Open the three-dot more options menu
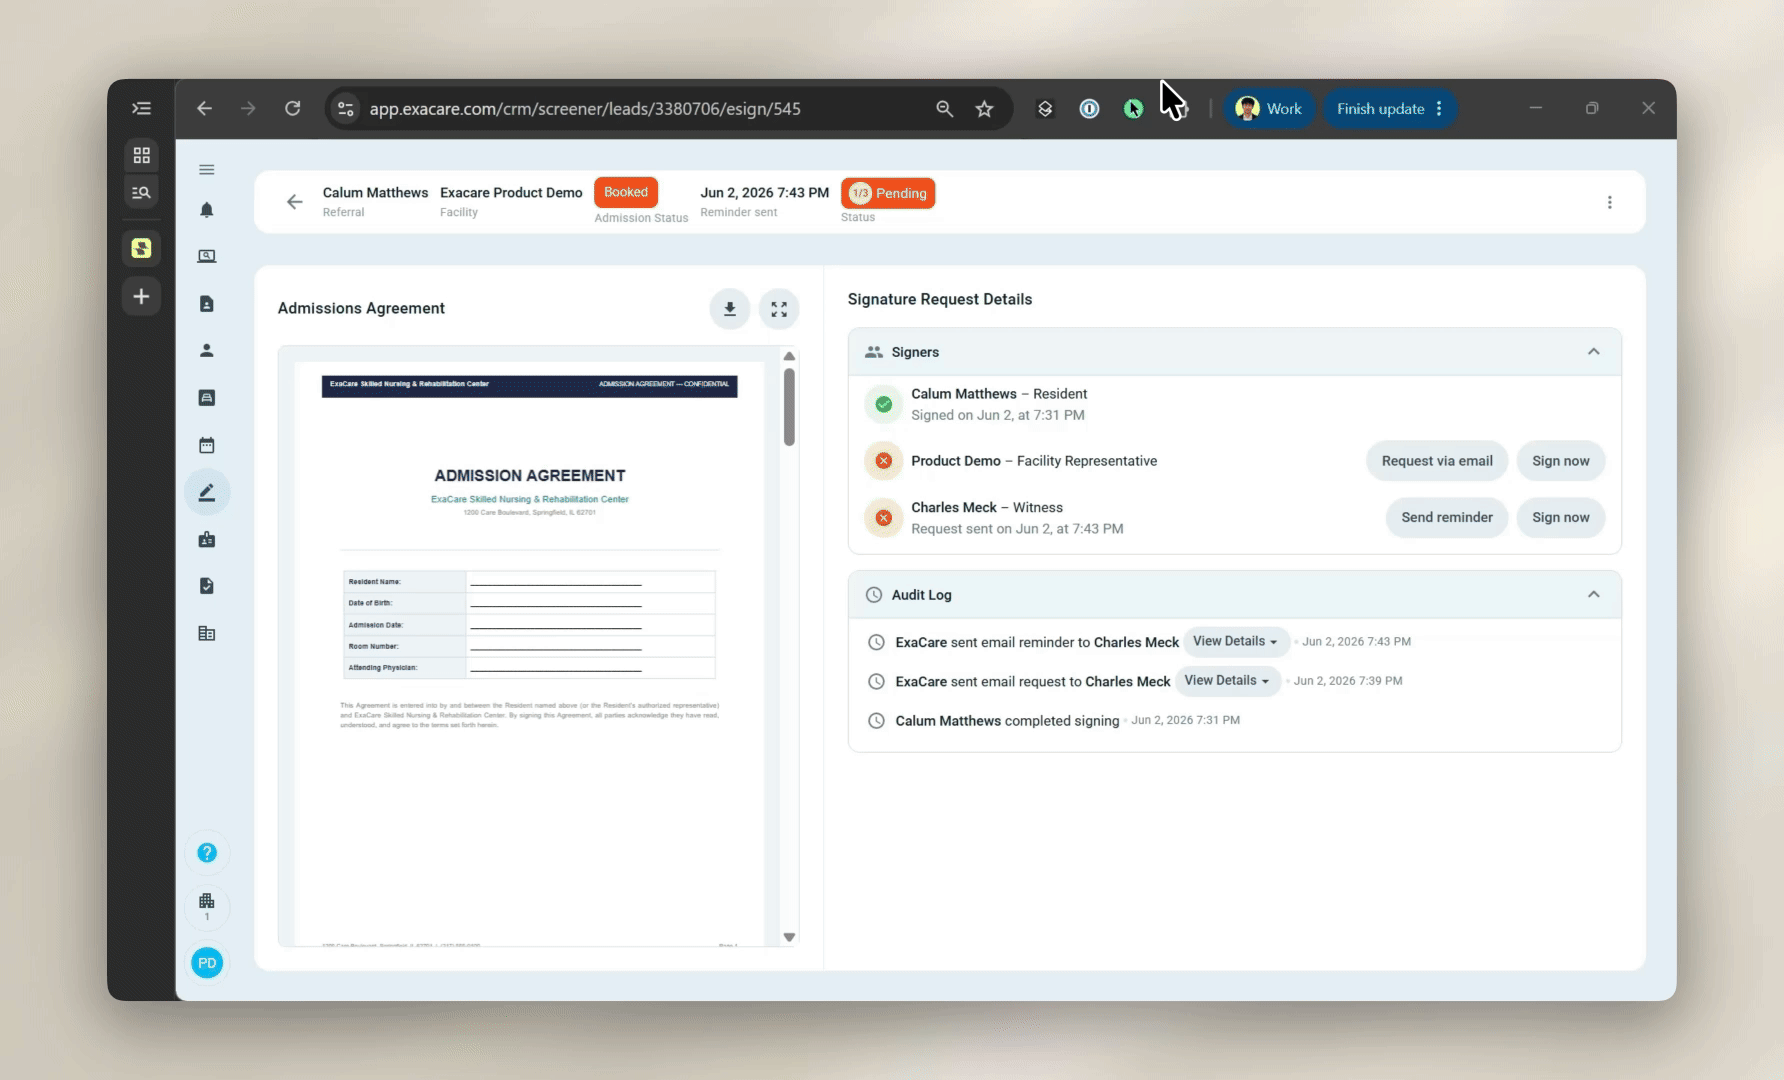Image resolution: width=1784 pixels, height=1080 pixels. coord(1609,202)
